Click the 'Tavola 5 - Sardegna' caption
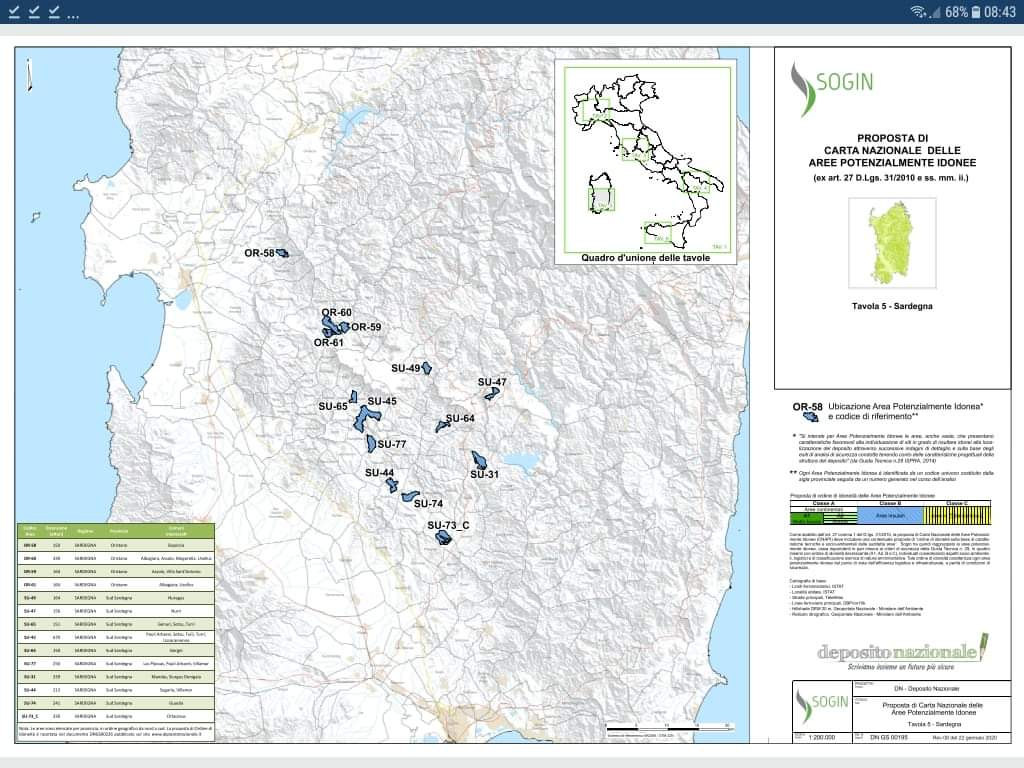Viewport: 1024px width, 768px height. (892, 306)
